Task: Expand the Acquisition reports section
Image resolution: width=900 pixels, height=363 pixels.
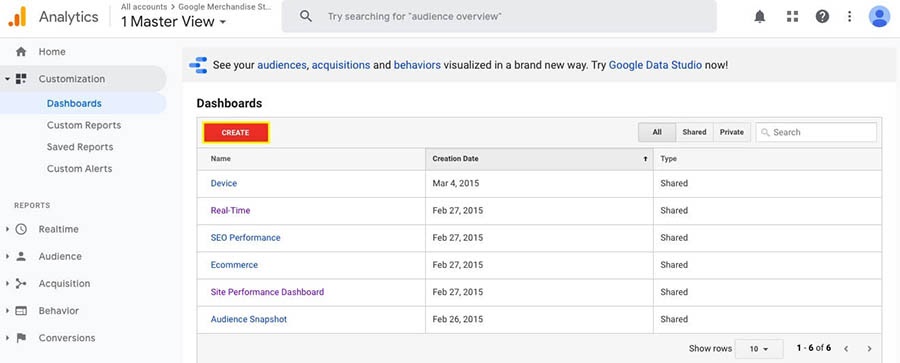Action: tap(7, 283)
